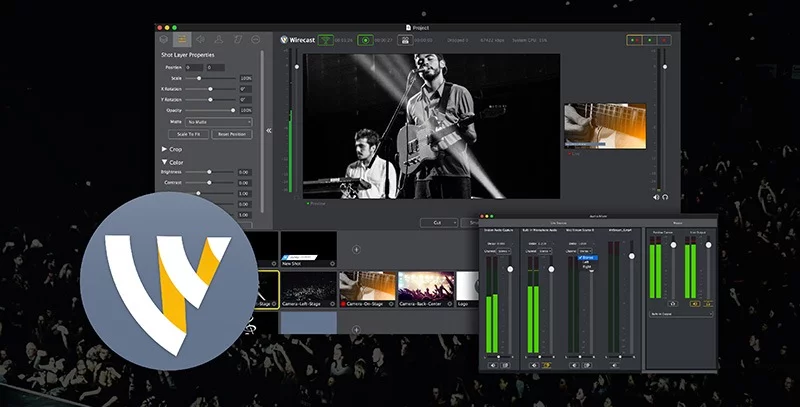Toggle the yellow mute button under Live Output
The width and height of the screenshot is (800, 407).
point(695,303)
